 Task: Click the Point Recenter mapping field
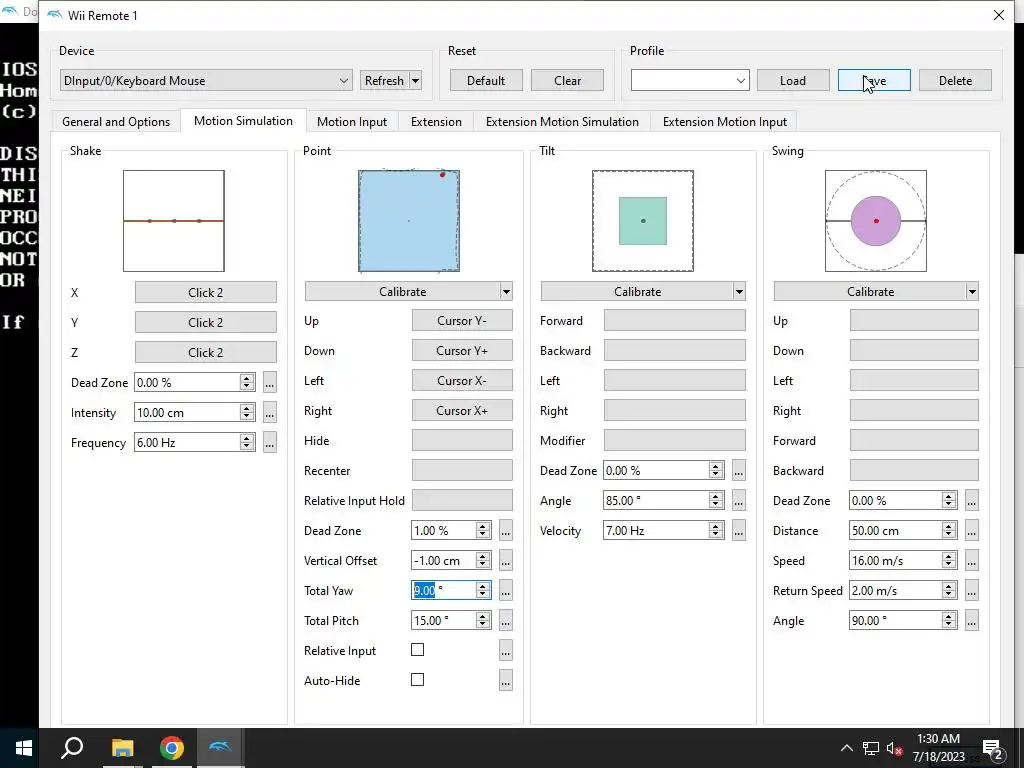pyautogui.click(x=462, y=471)
